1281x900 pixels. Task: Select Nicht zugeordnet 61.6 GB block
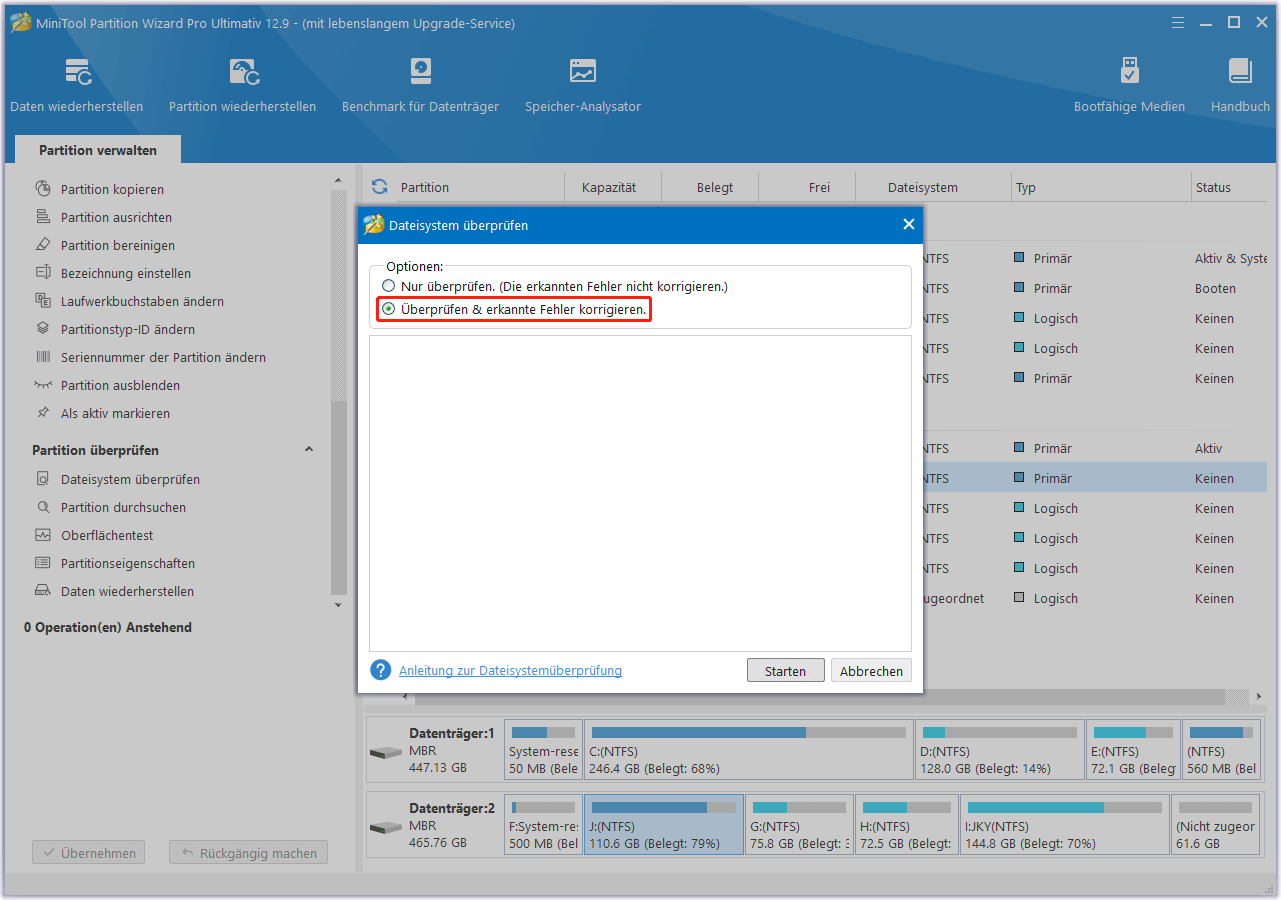tap(1215, 825)
